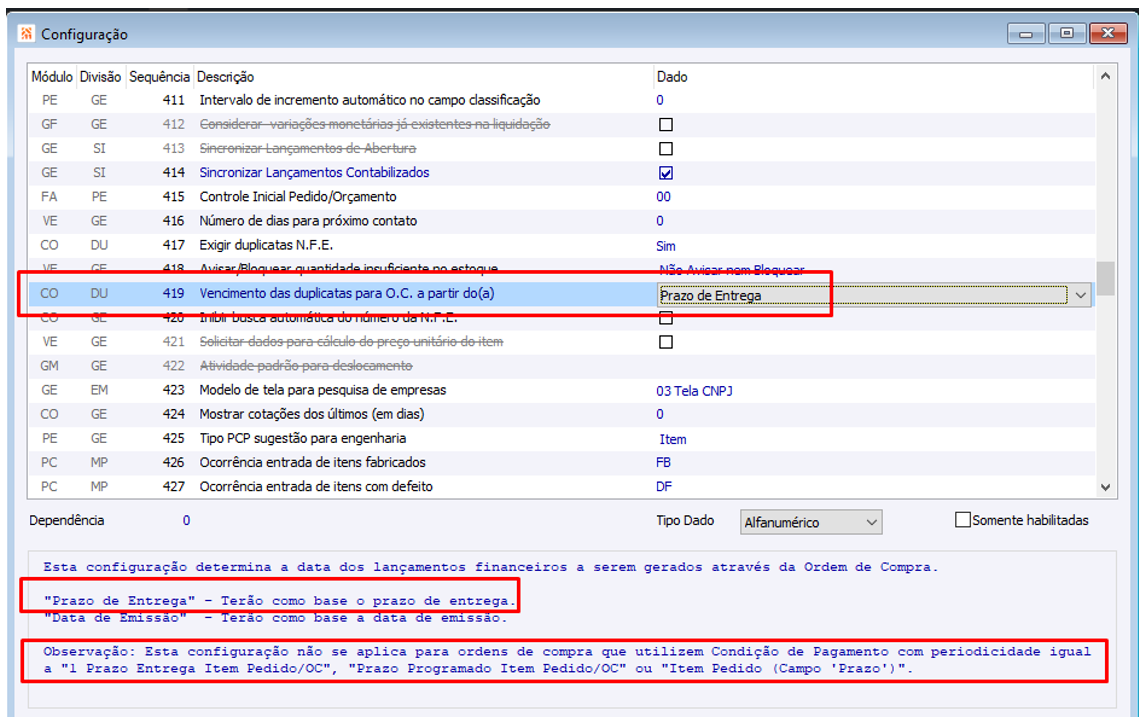
Task: Click the FB value of row 426
Action: point(663,463)
